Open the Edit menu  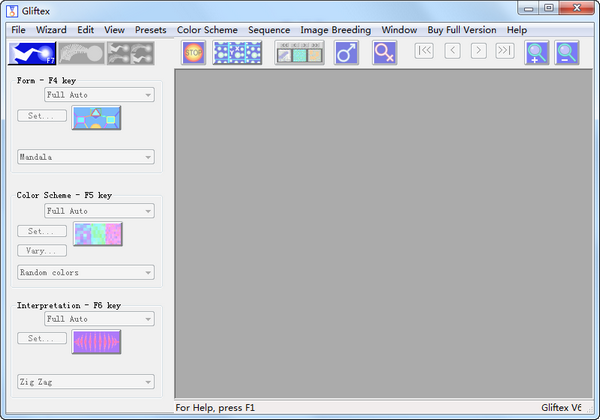86,30
